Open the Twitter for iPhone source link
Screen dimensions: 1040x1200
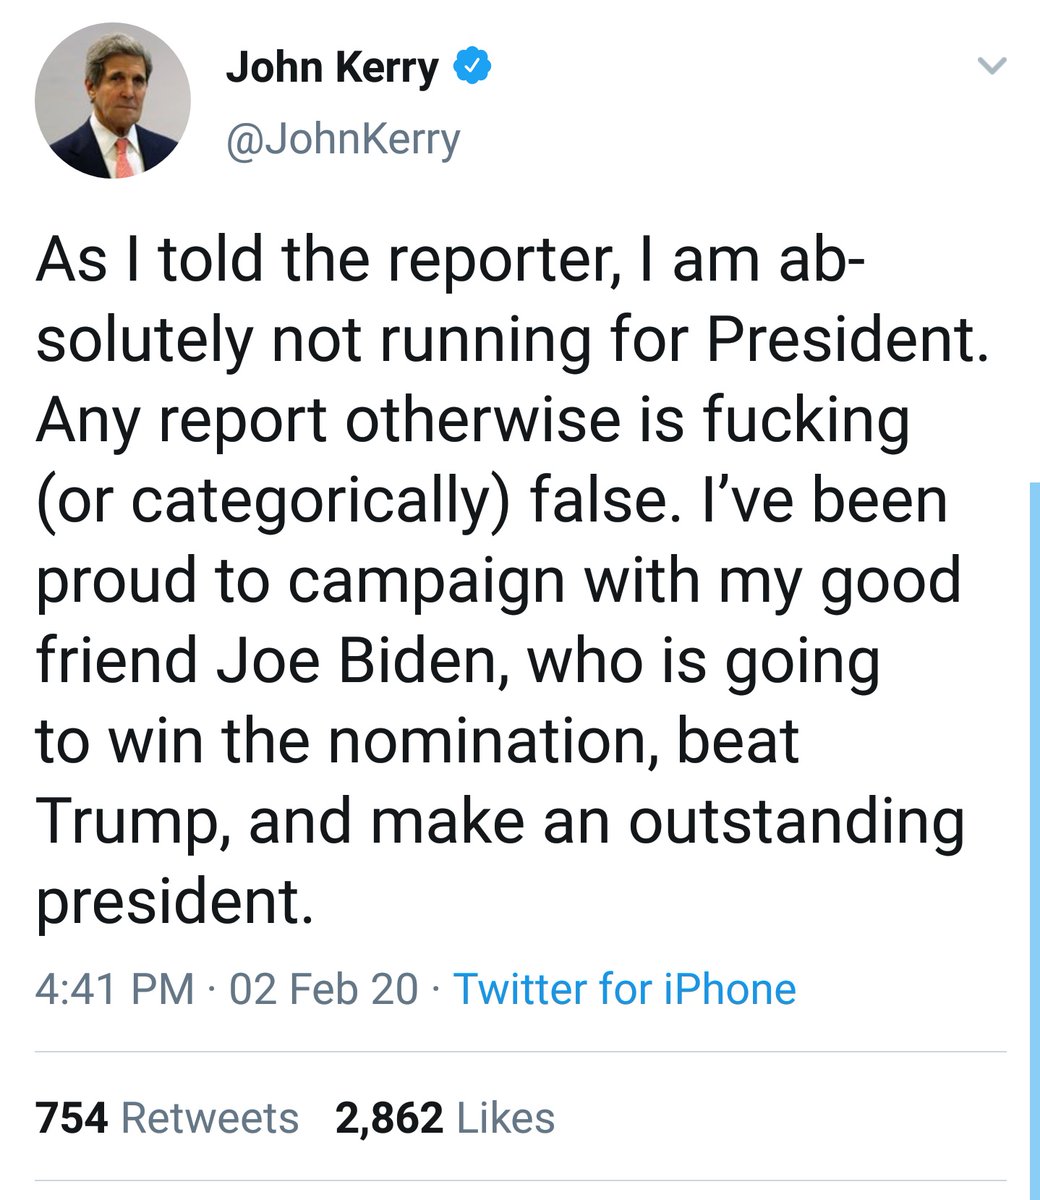coord(625,989)
